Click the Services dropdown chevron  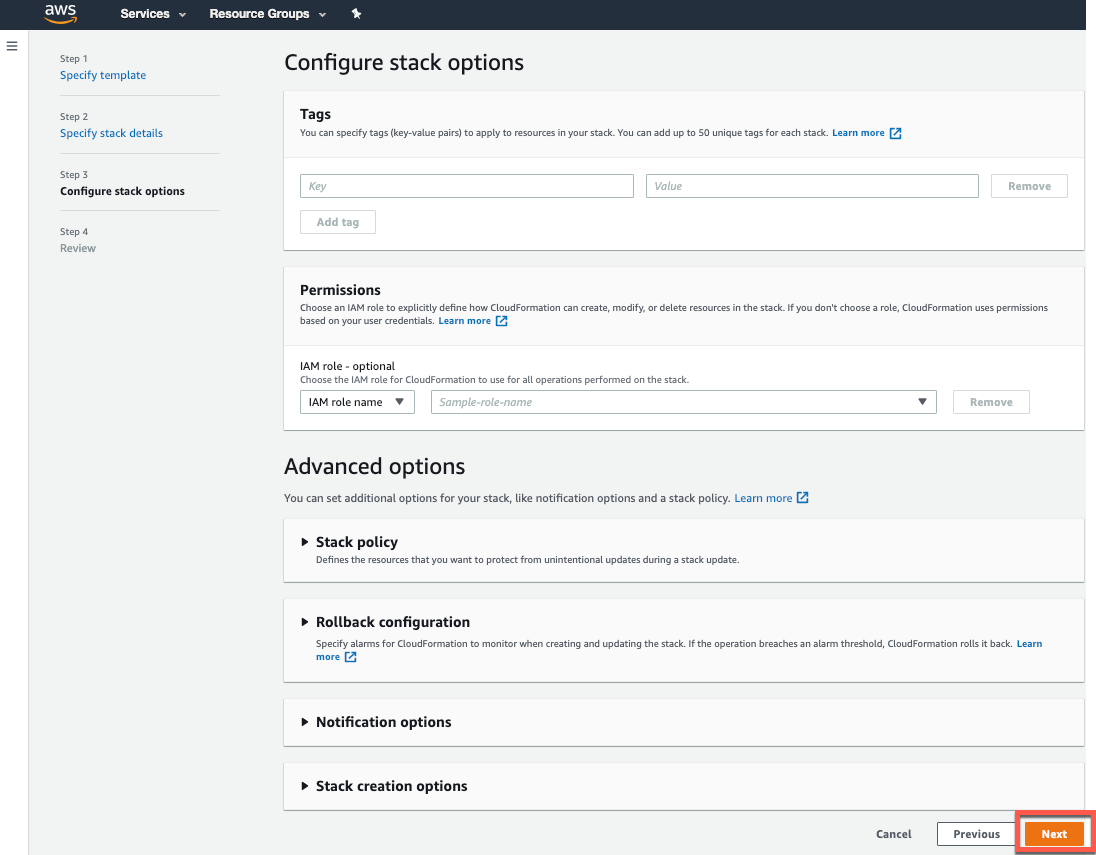click(x=182, y=15)
